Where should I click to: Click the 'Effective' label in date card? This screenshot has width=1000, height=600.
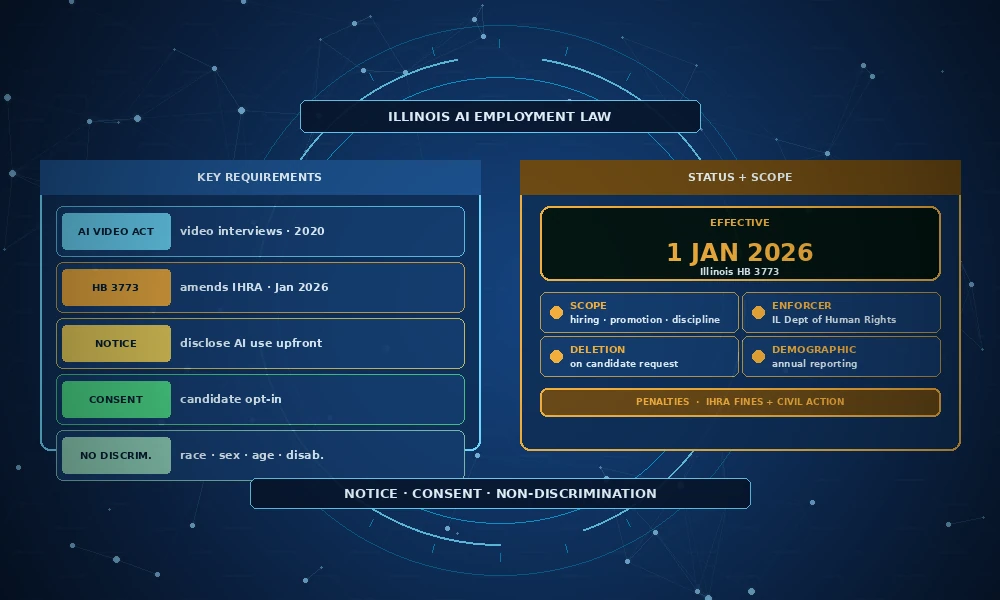coord(740,223)
